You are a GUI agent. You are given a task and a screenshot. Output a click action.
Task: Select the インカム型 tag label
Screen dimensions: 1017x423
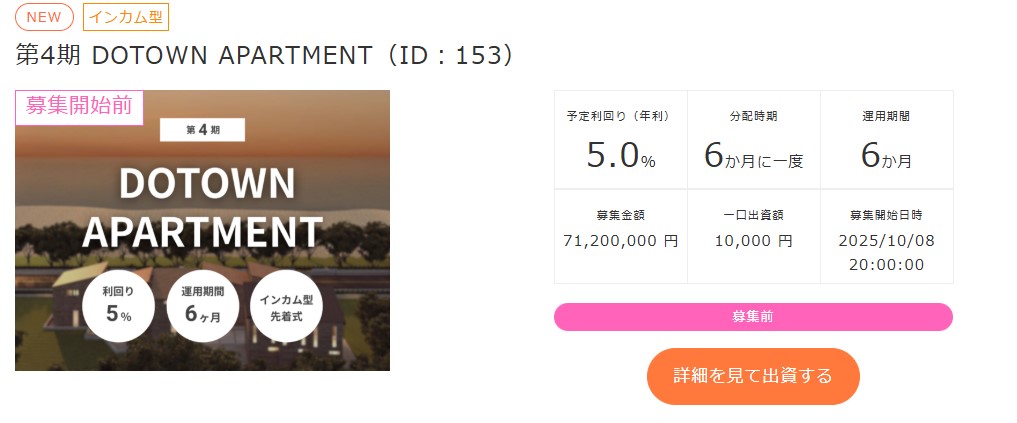point(125,17)
